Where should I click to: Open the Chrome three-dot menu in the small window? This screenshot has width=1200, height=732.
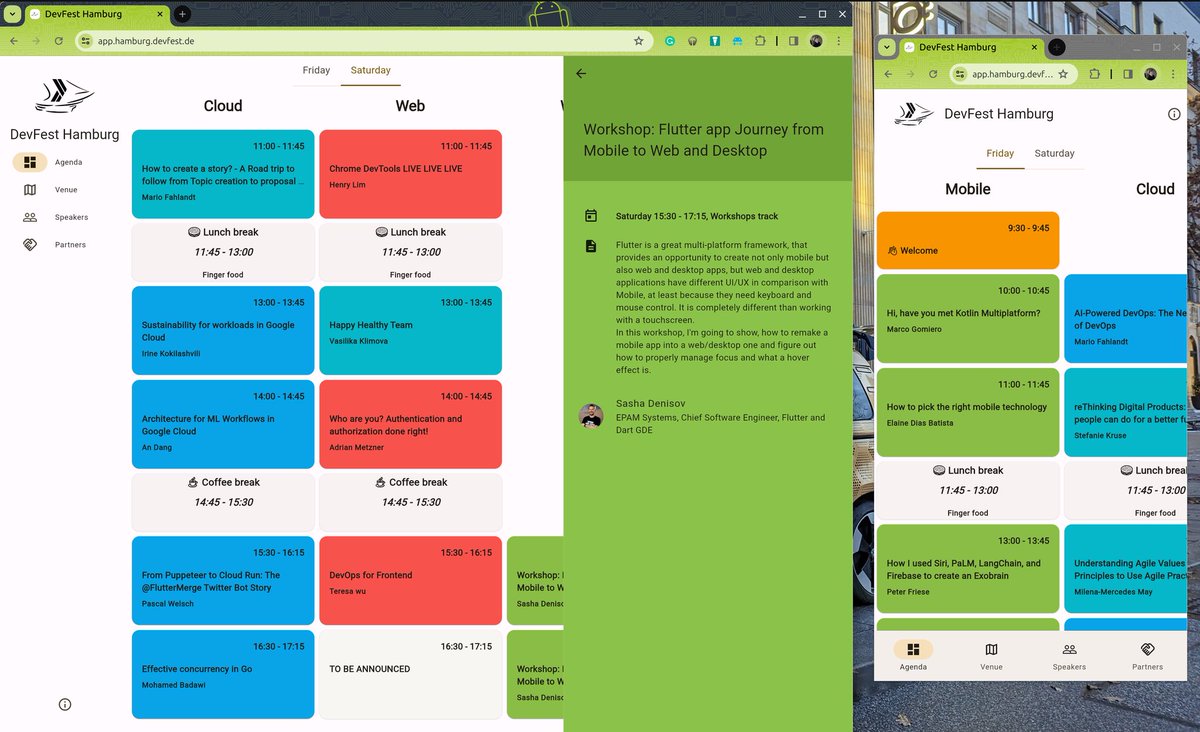point(1173,74)
